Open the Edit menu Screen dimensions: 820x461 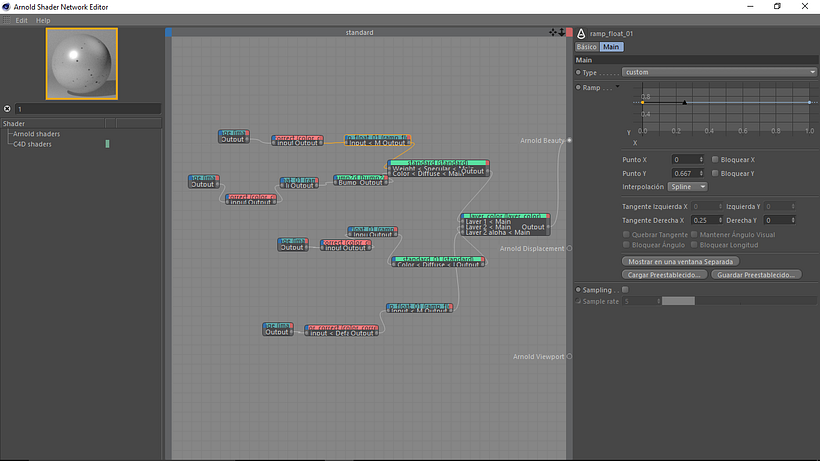[x=21, y=20]
